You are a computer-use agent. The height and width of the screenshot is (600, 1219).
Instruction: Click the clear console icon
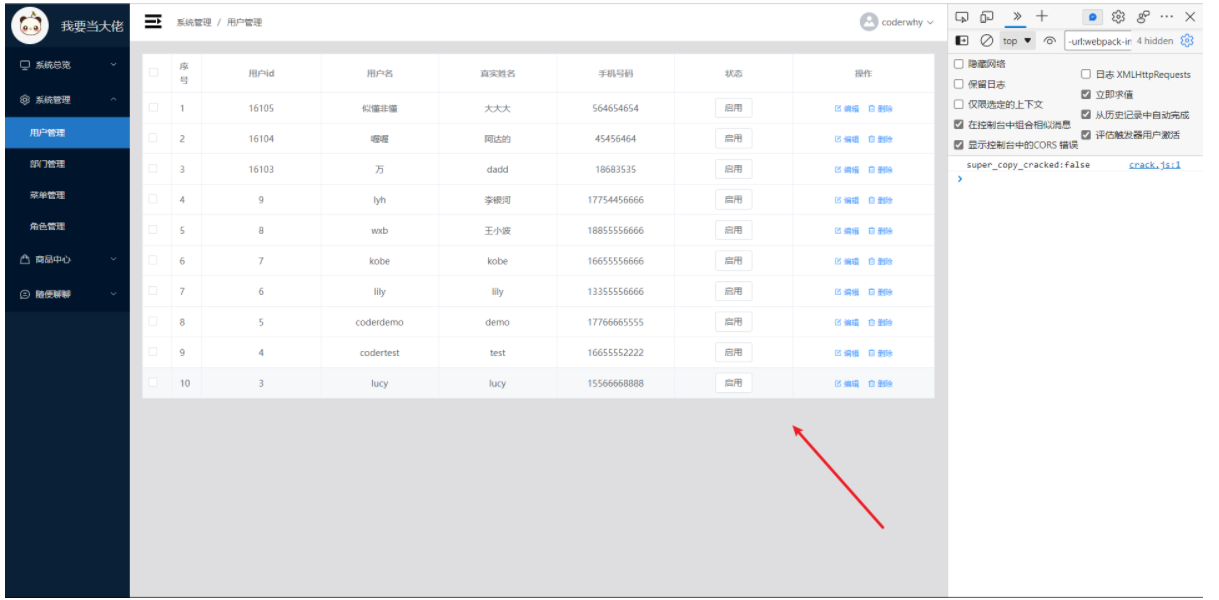click(x=986, y=41)
